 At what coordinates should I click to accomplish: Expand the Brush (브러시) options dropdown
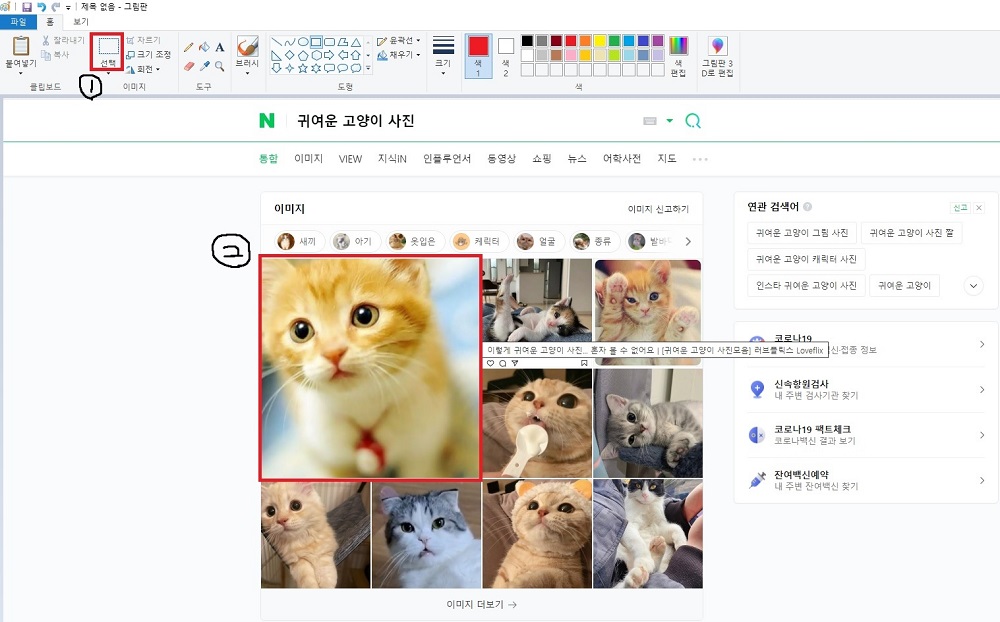click(x=248, y=73)
